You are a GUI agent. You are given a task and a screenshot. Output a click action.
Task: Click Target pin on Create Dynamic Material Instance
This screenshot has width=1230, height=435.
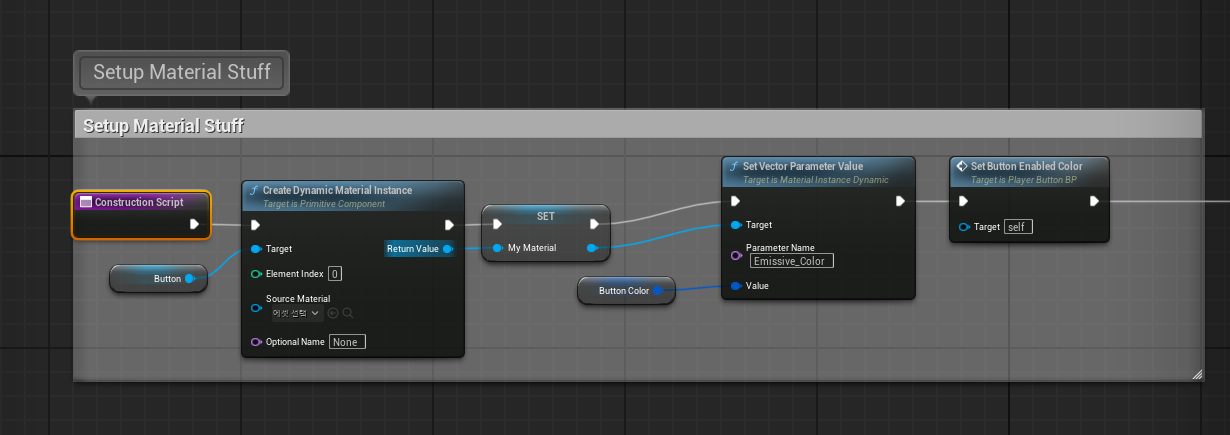coord(256,249)
